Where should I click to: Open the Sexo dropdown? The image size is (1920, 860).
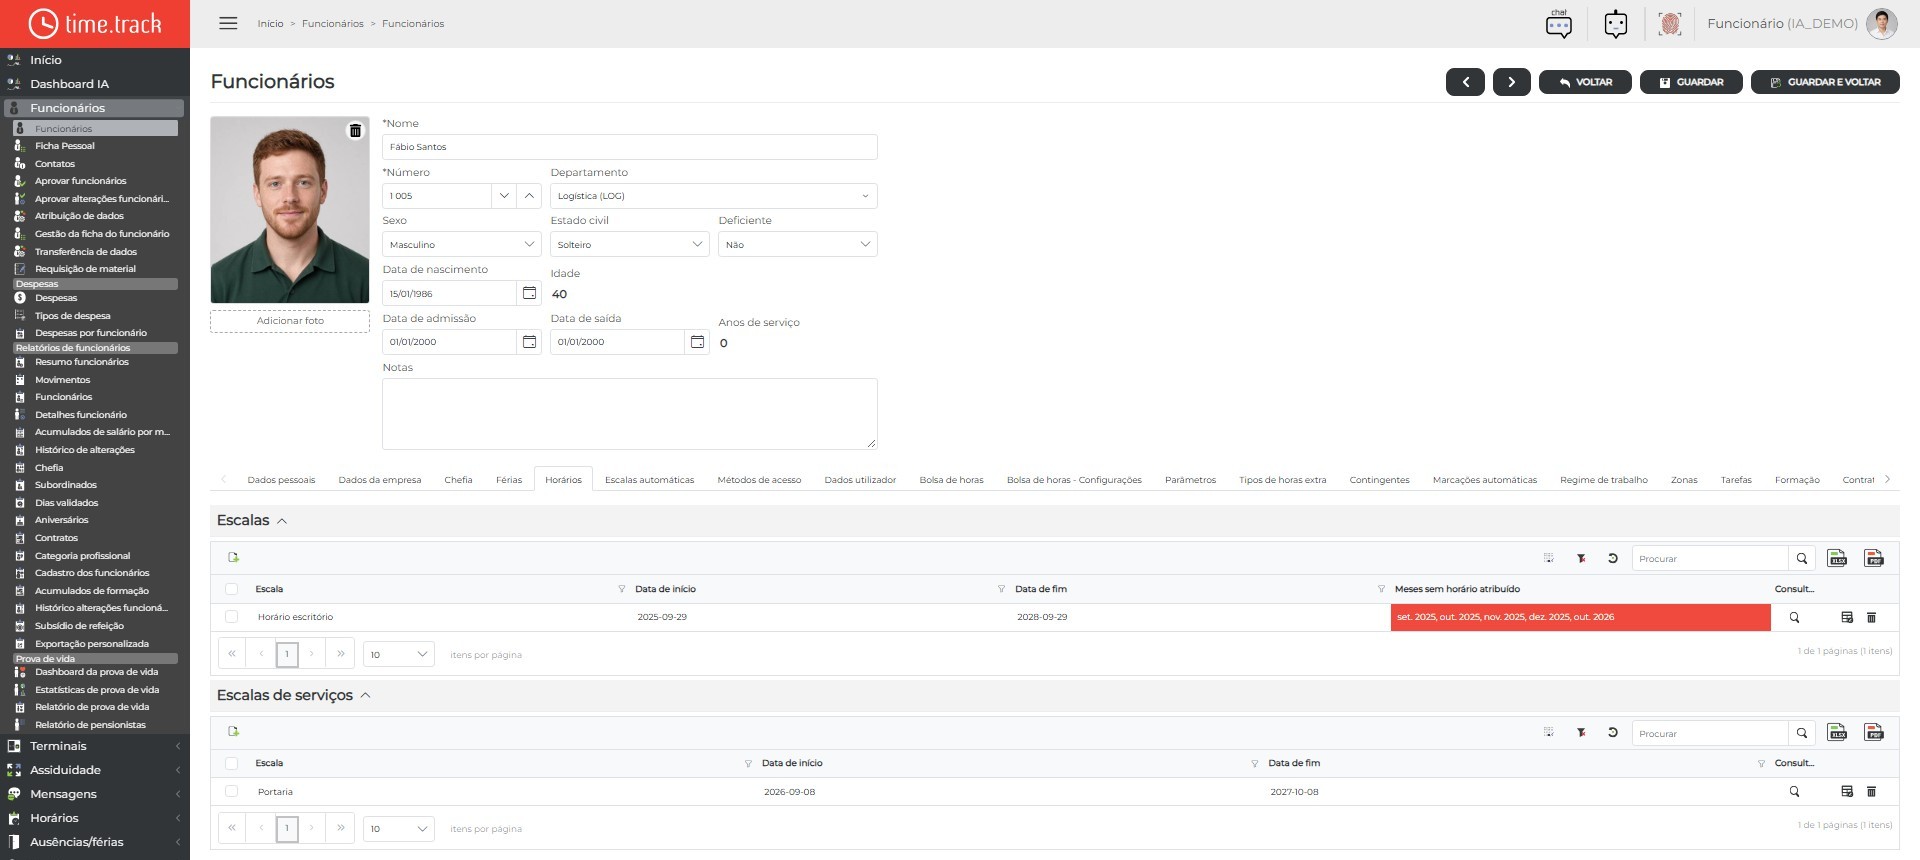462,244
